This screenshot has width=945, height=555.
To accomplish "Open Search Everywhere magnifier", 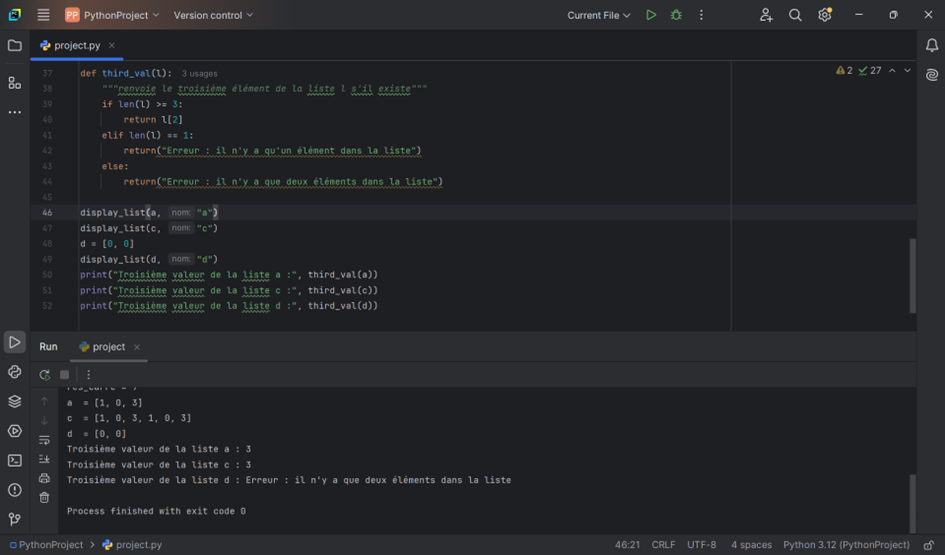I will tap(795, 15).
